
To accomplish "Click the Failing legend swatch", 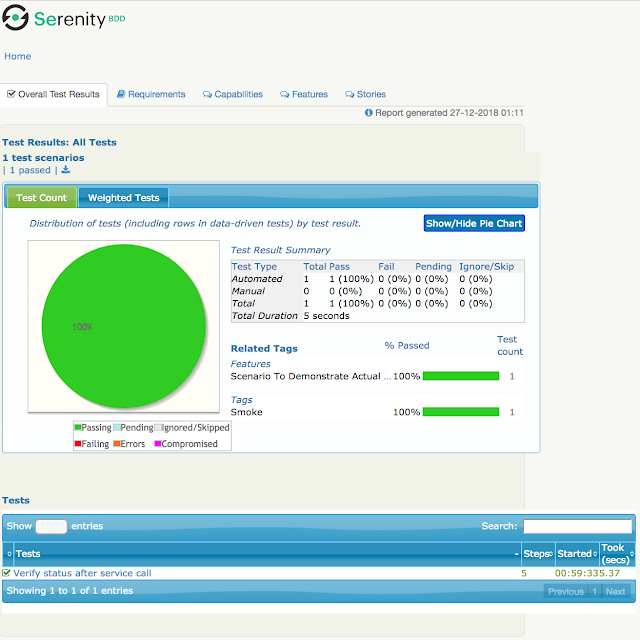I will 78,444.
